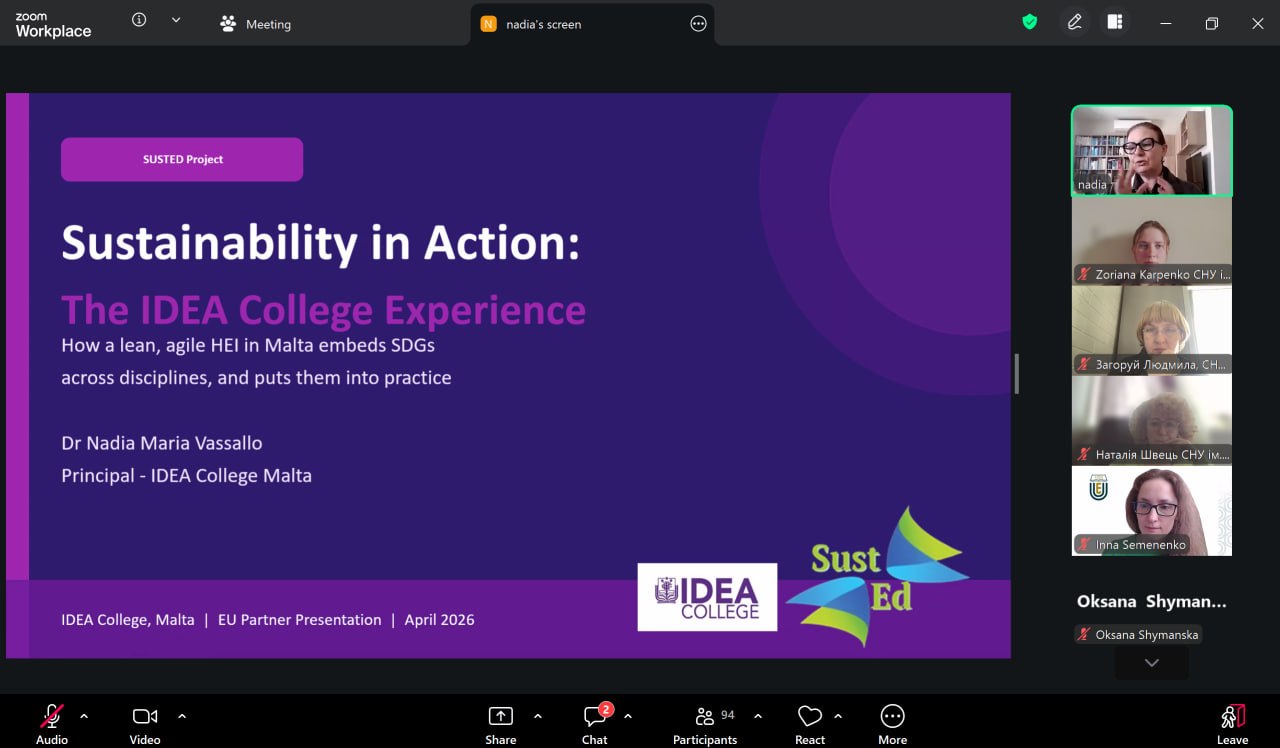The width and height of the screenshot is (1280, 748).
Task: Open the dropdown chevron beside meeting info
Action: 176,20
